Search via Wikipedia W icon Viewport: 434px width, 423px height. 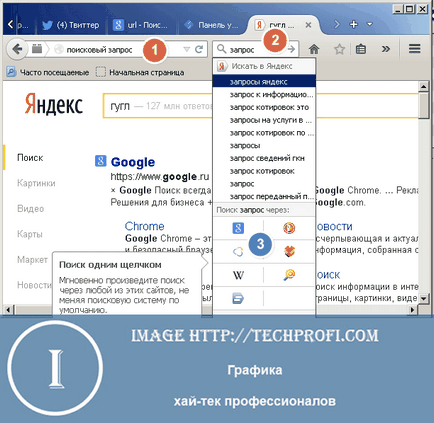[x=238, y=275]
